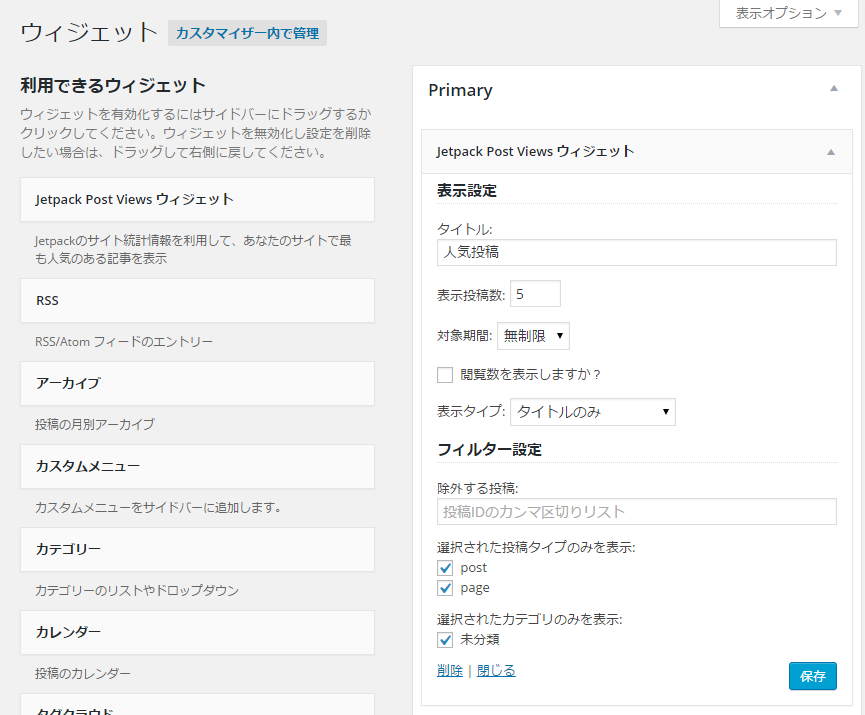Screen dimensions: 865x715
Task: Disable the 未分類 category filter
Action: click(445, 639)
